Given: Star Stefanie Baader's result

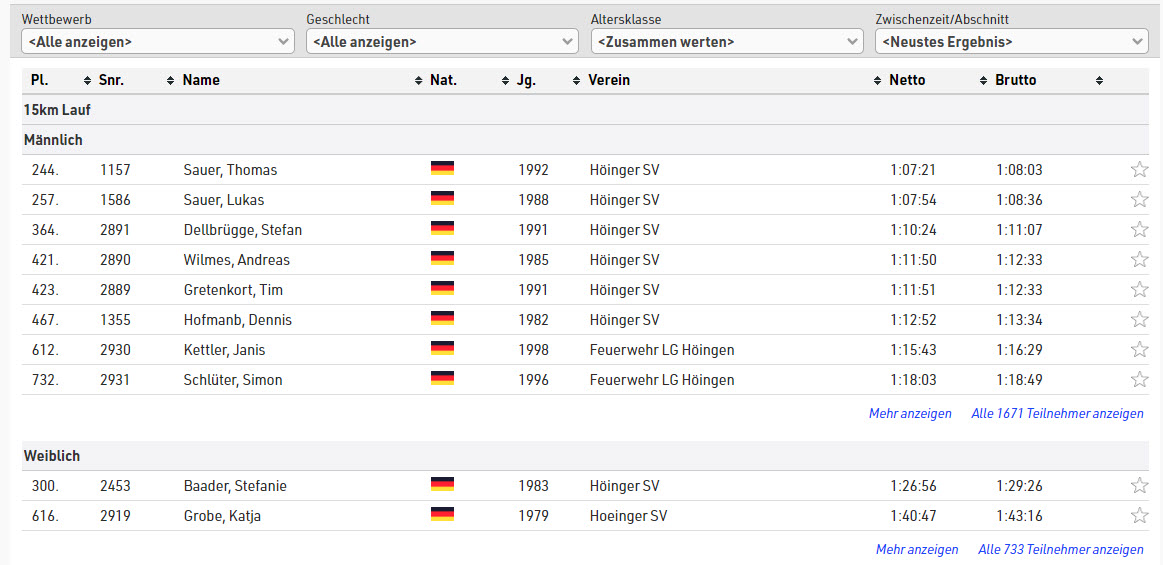Looking at the screenshot, I should [1139, 486].
